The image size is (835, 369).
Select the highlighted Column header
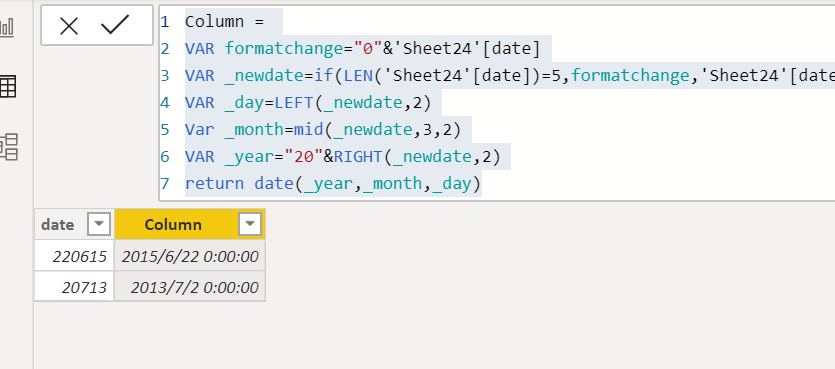[x=190, y=224]
